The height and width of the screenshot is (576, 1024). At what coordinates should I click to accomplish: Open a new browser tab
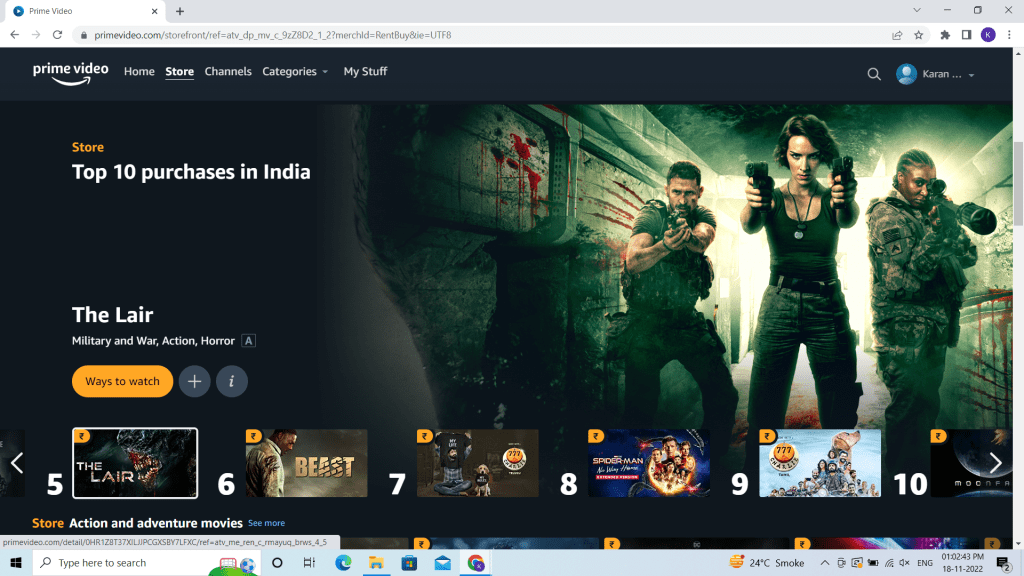pyautogui.click(x=180, y=11)
